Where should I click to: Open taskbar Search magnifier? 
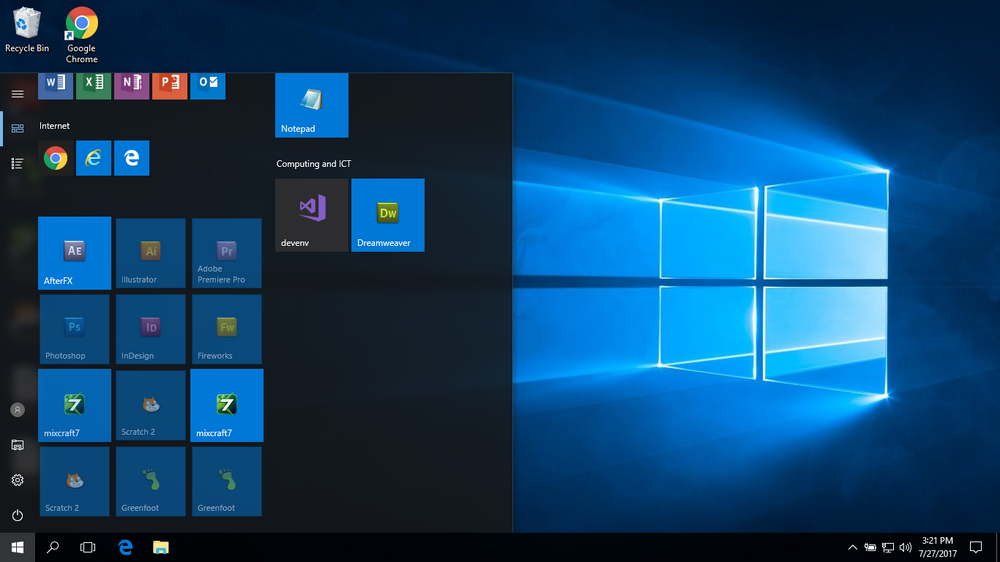(x=53, y=547)
